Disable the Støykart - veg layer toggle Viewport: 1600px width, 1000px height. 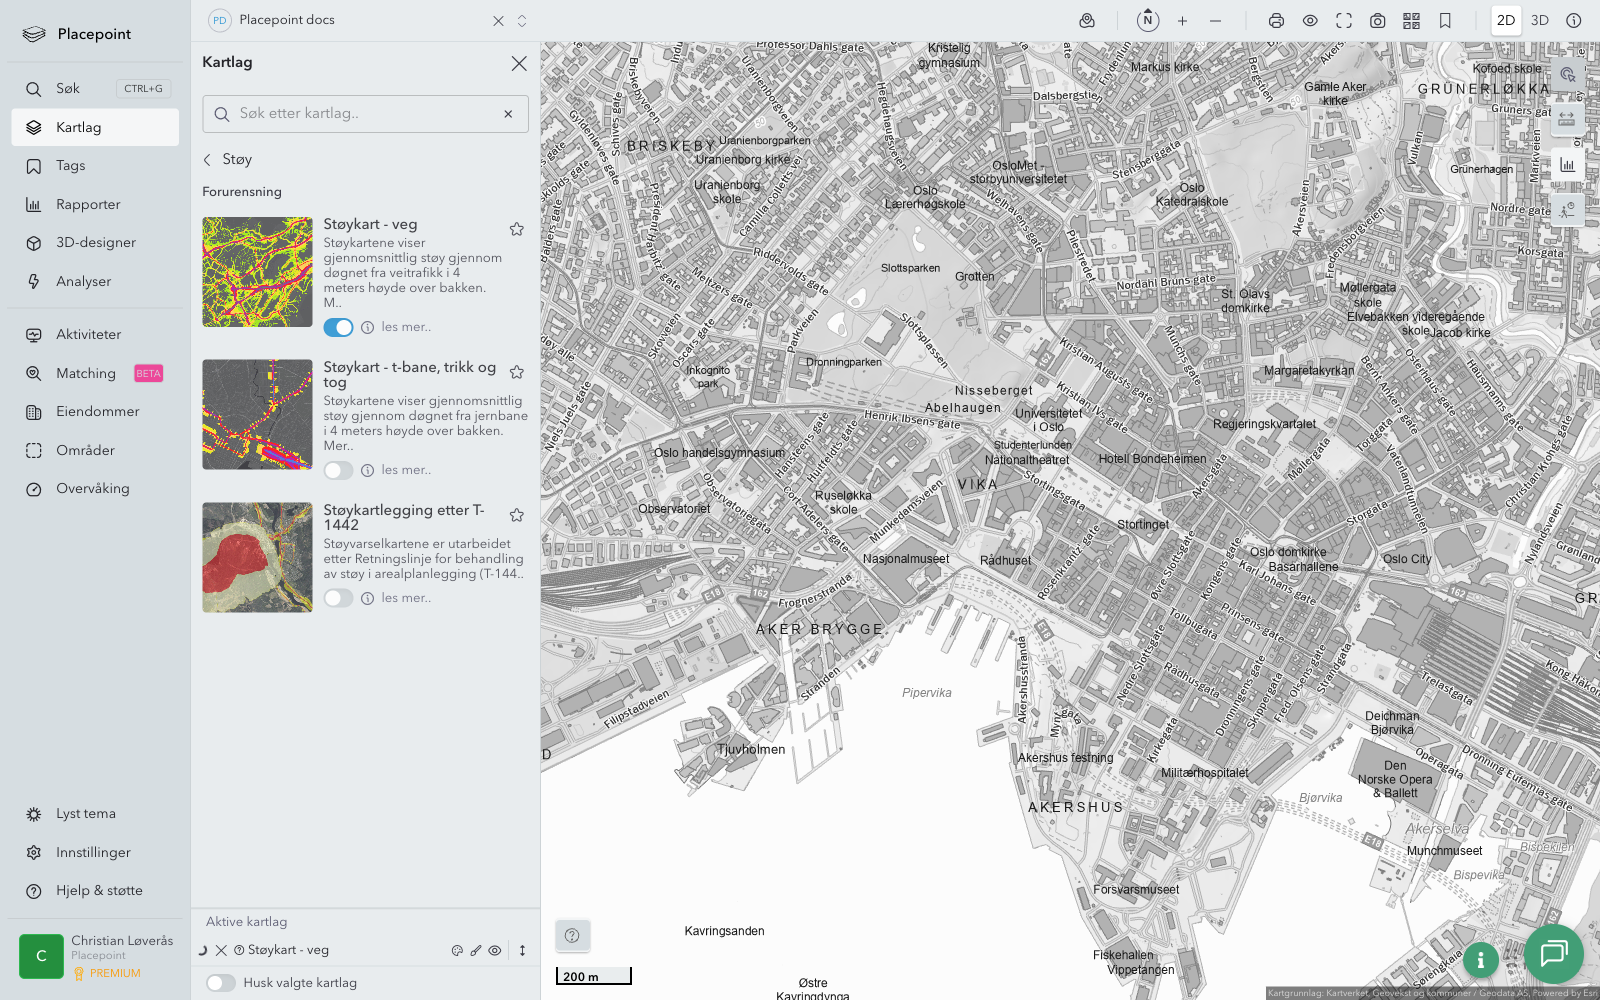(x=338, y=328)
